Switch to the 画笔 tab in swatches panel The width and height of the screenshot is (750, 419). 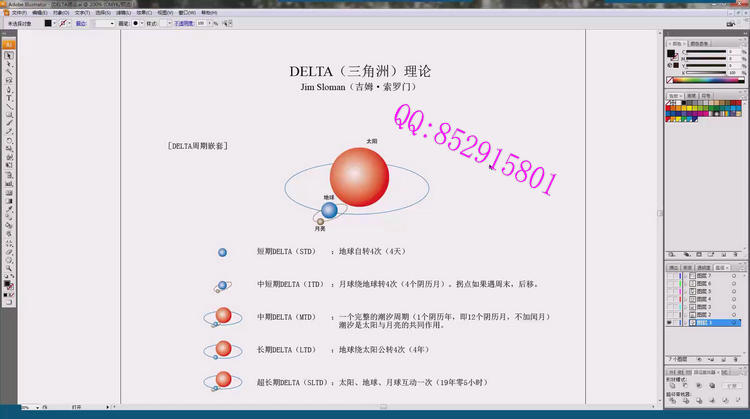tap(689, 96)
